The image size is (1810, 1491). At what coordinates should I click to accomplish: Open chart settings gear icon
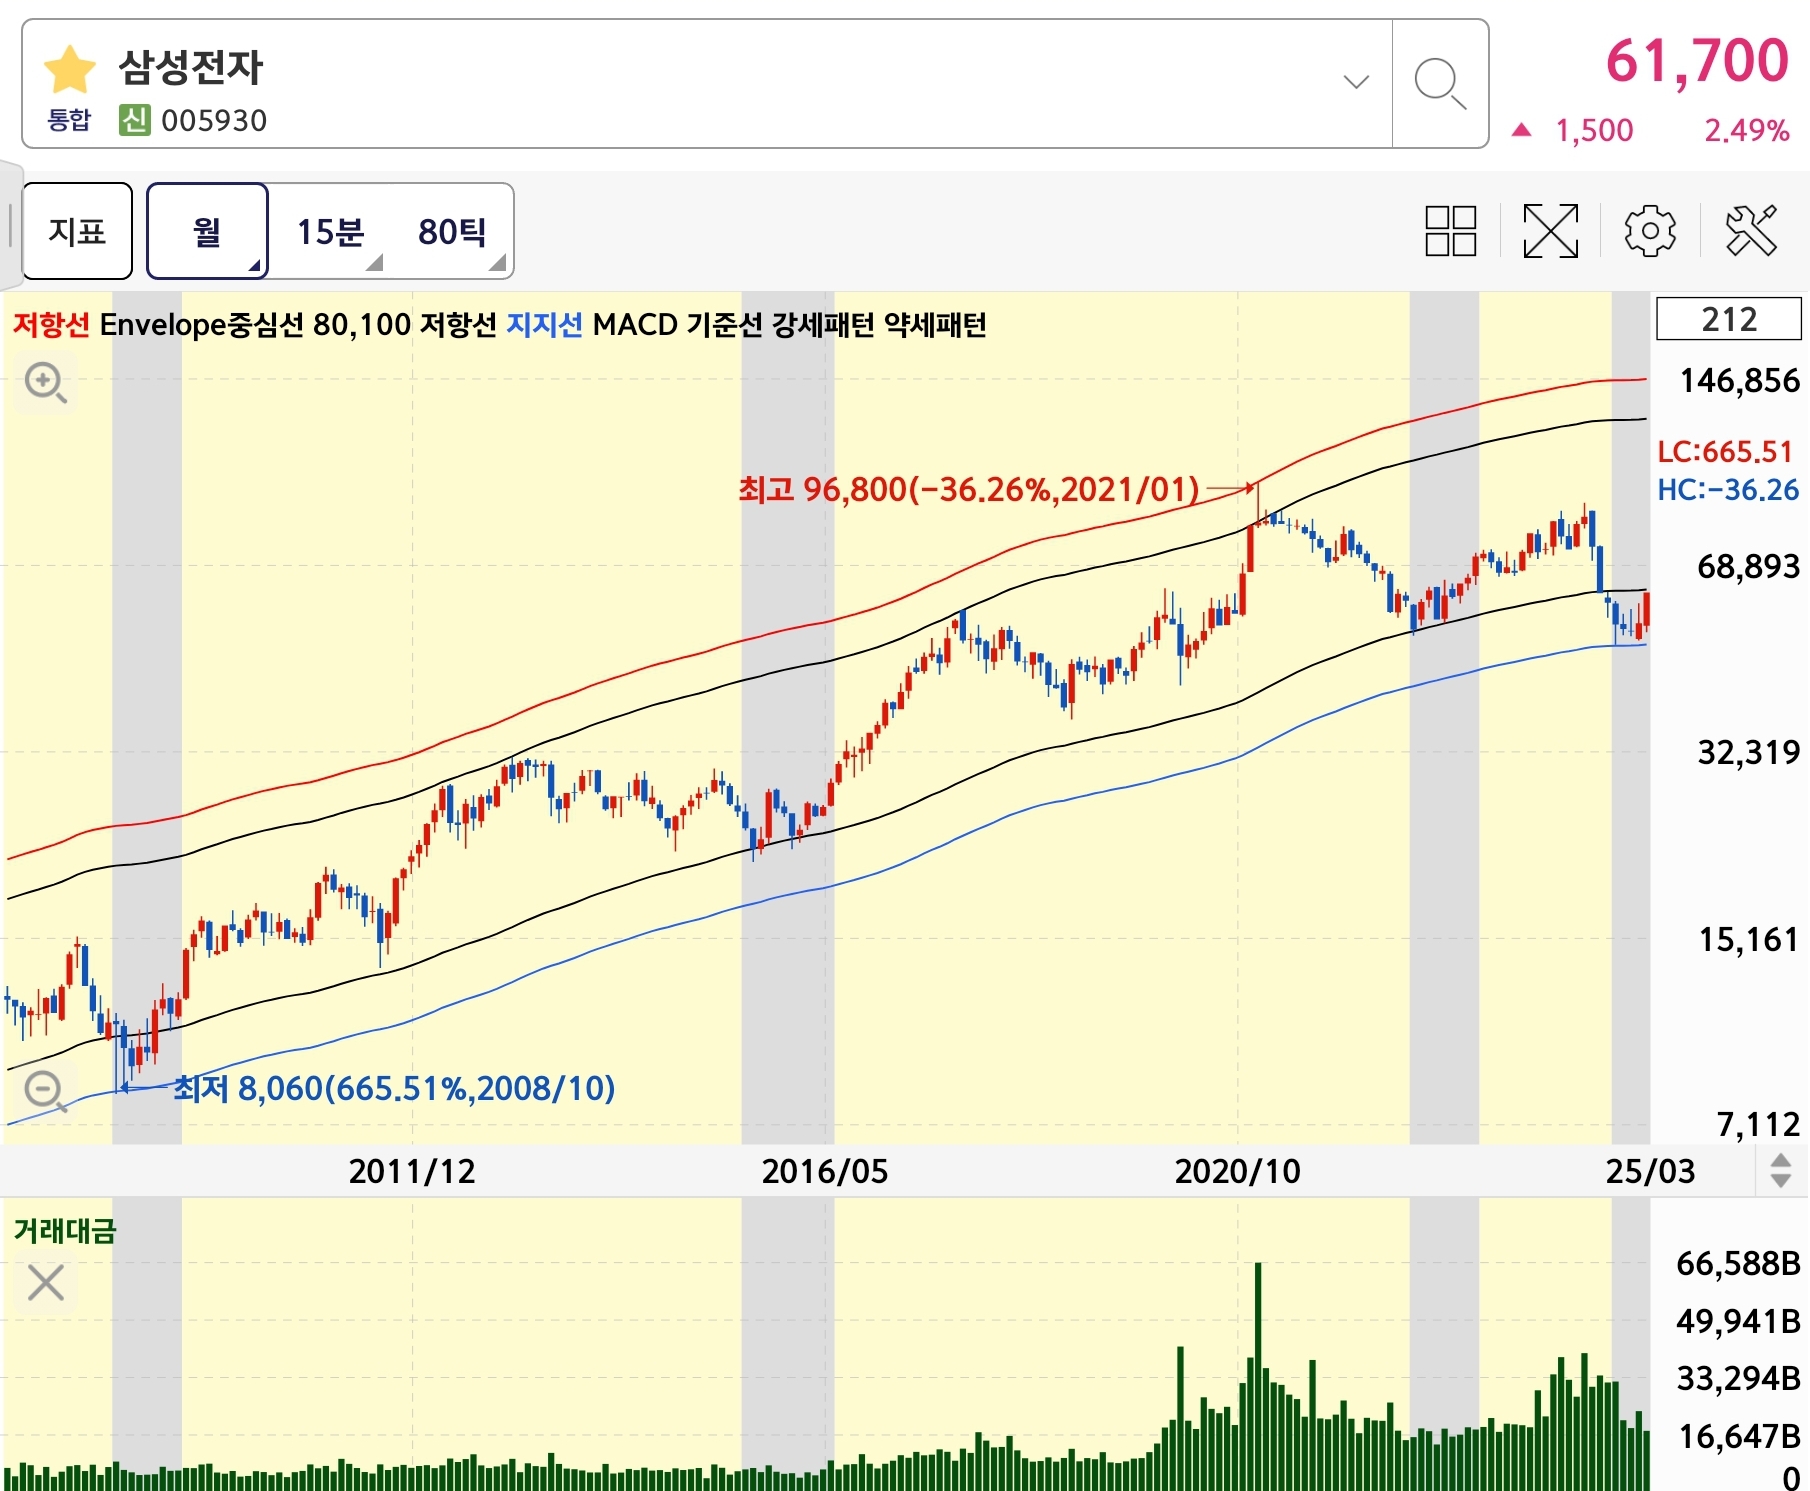click(1650, 231)
